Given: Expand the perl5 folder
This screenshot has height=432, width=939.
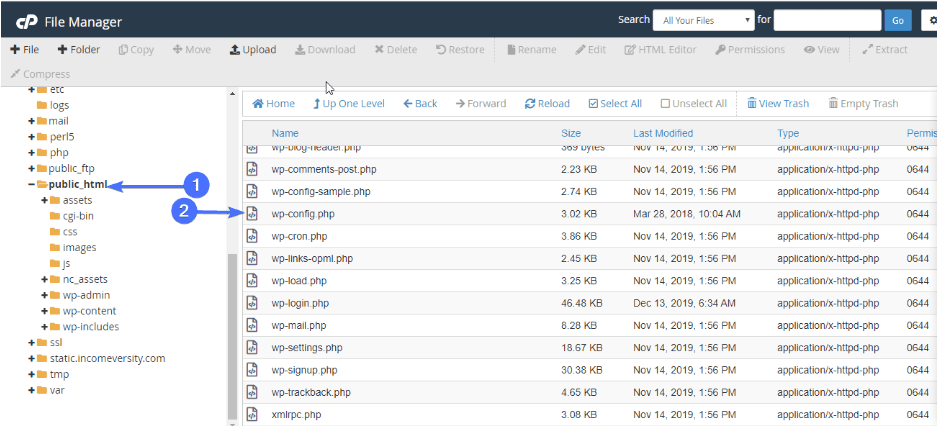Looking at the screenshot, I should point(31,137).
